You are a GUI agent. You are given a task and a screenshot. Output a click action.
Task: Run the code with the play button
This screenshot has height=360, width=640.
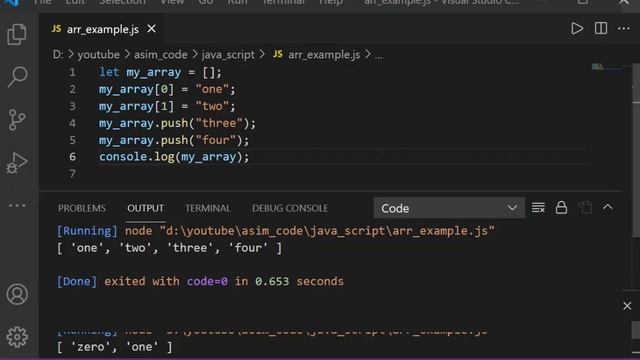577,29
